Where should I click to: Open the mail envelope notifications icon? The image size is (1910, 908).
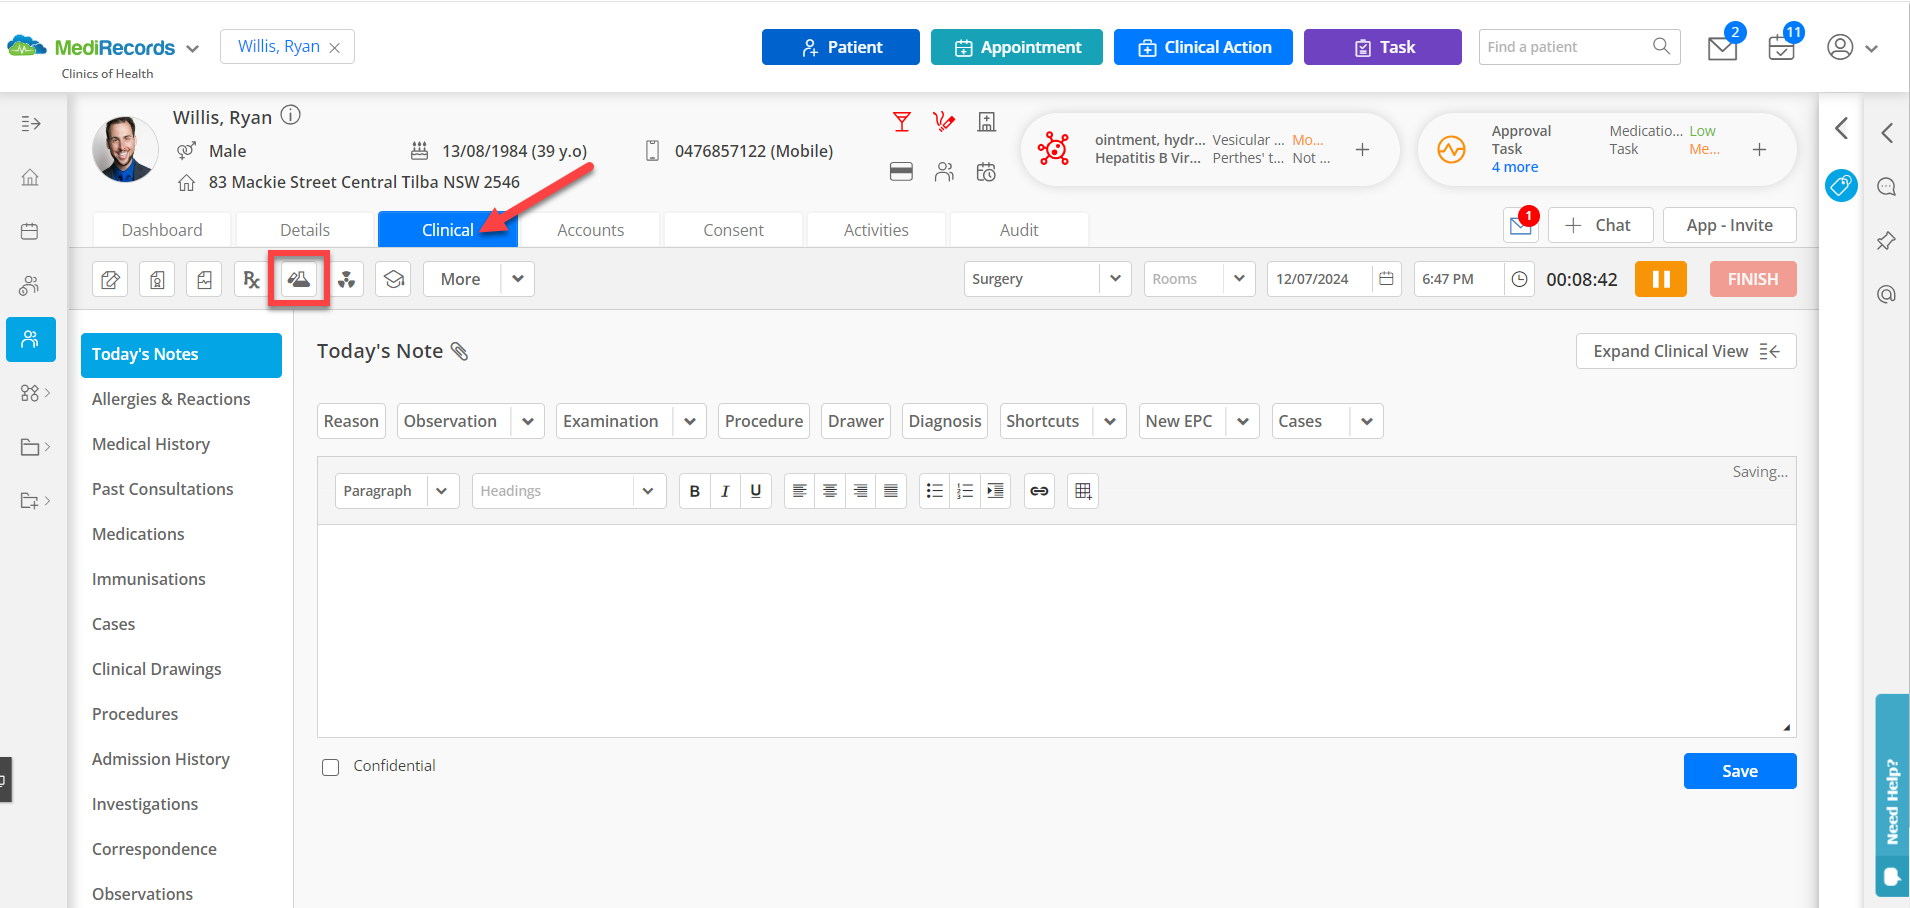[1722, 47]
